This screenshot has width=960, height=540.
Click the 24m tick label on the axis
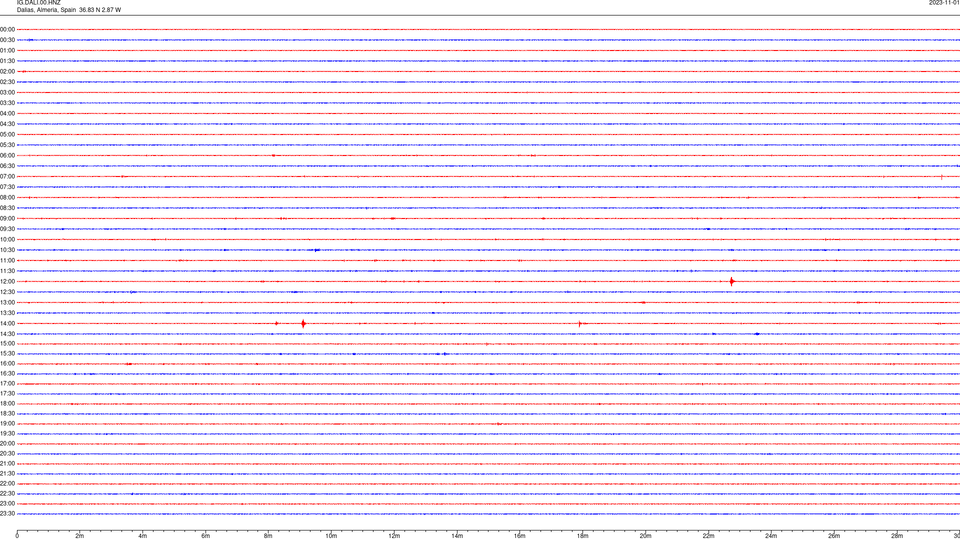pos(771,536)
